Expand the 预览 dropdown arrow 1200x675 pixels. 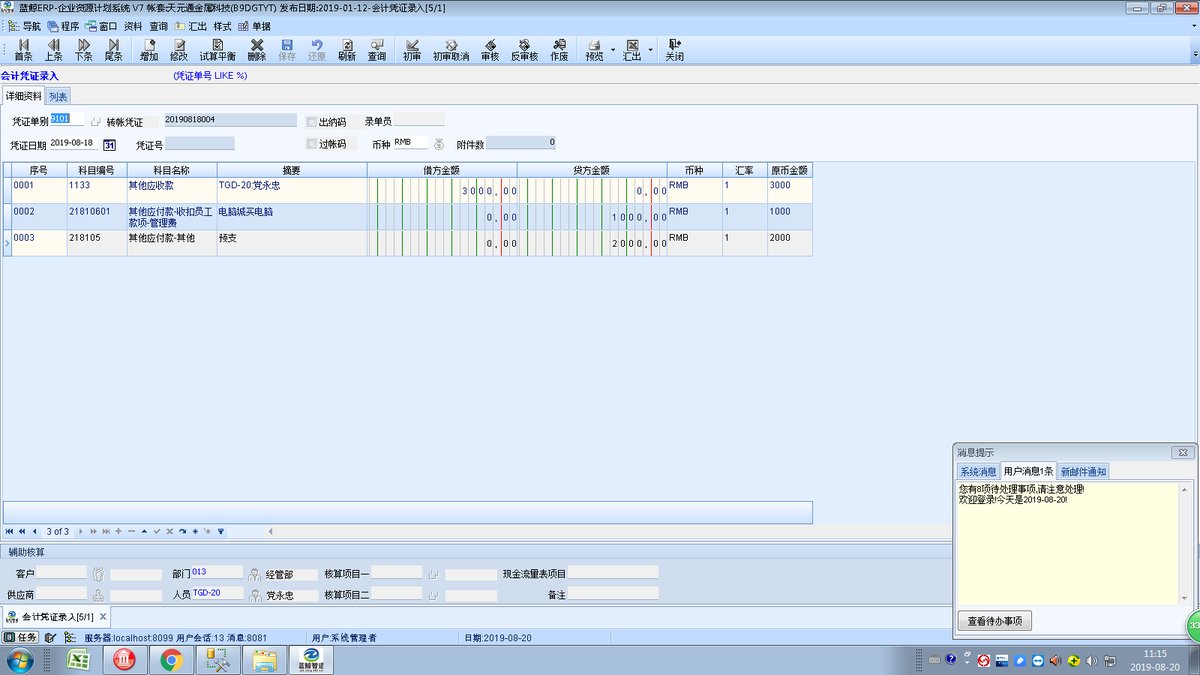[x=613, y=50]
